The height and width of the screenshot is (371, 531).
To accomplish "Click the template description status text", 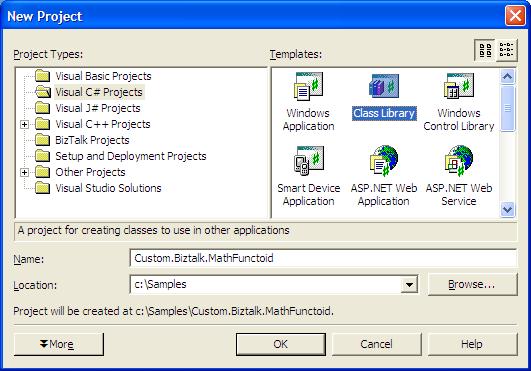I will pos(153,231).
